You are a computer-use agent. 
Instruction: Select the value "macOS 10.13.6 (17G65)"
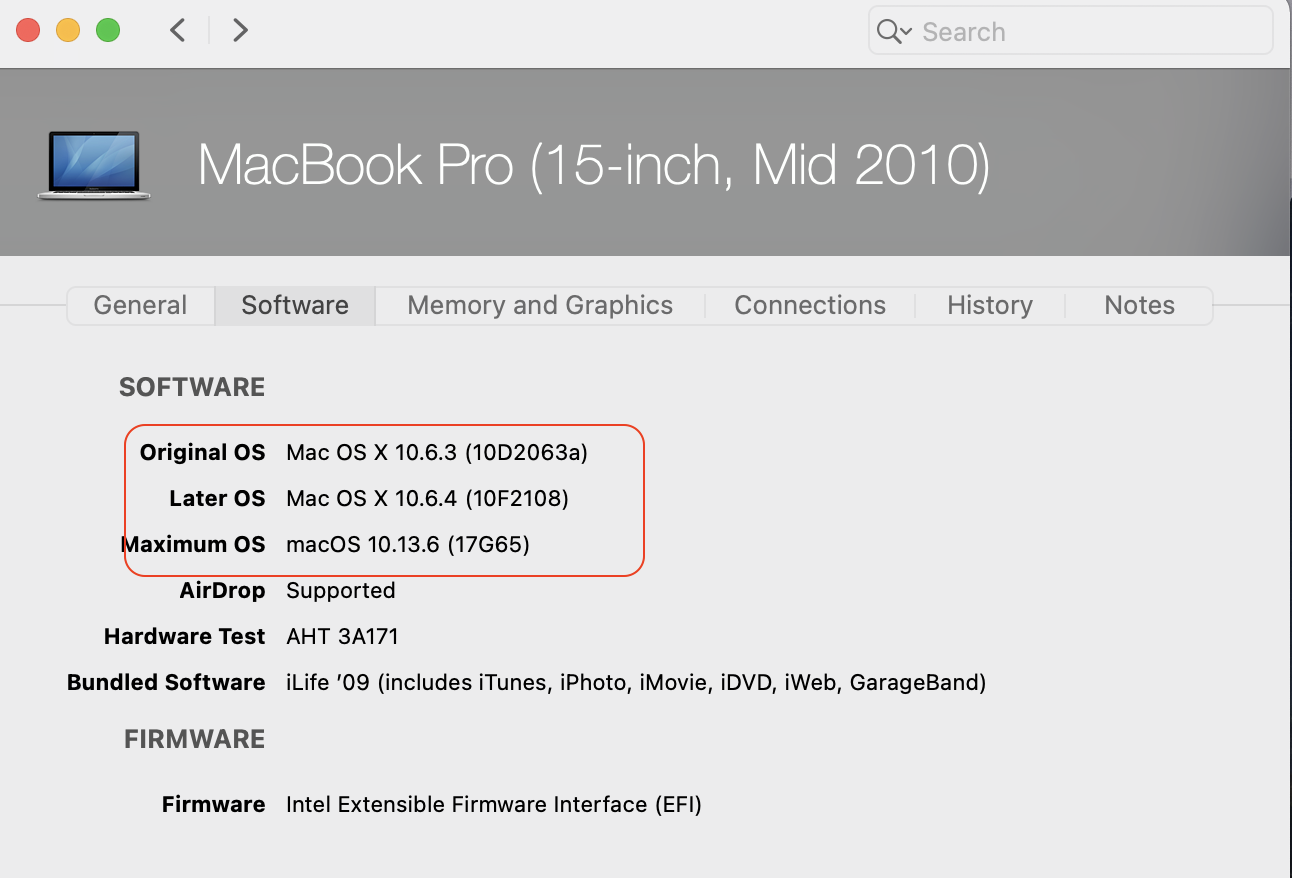(x=408, y=545)
